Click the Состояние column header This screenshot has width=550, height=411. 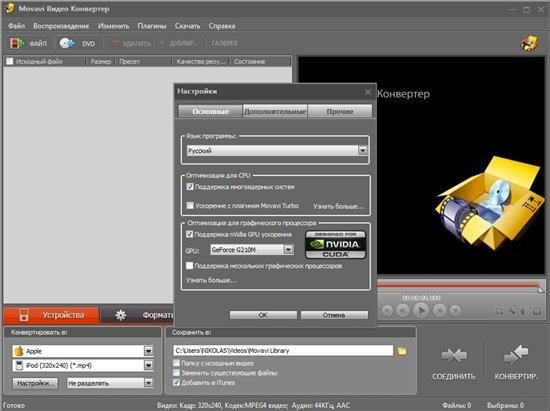click(260, 62)
